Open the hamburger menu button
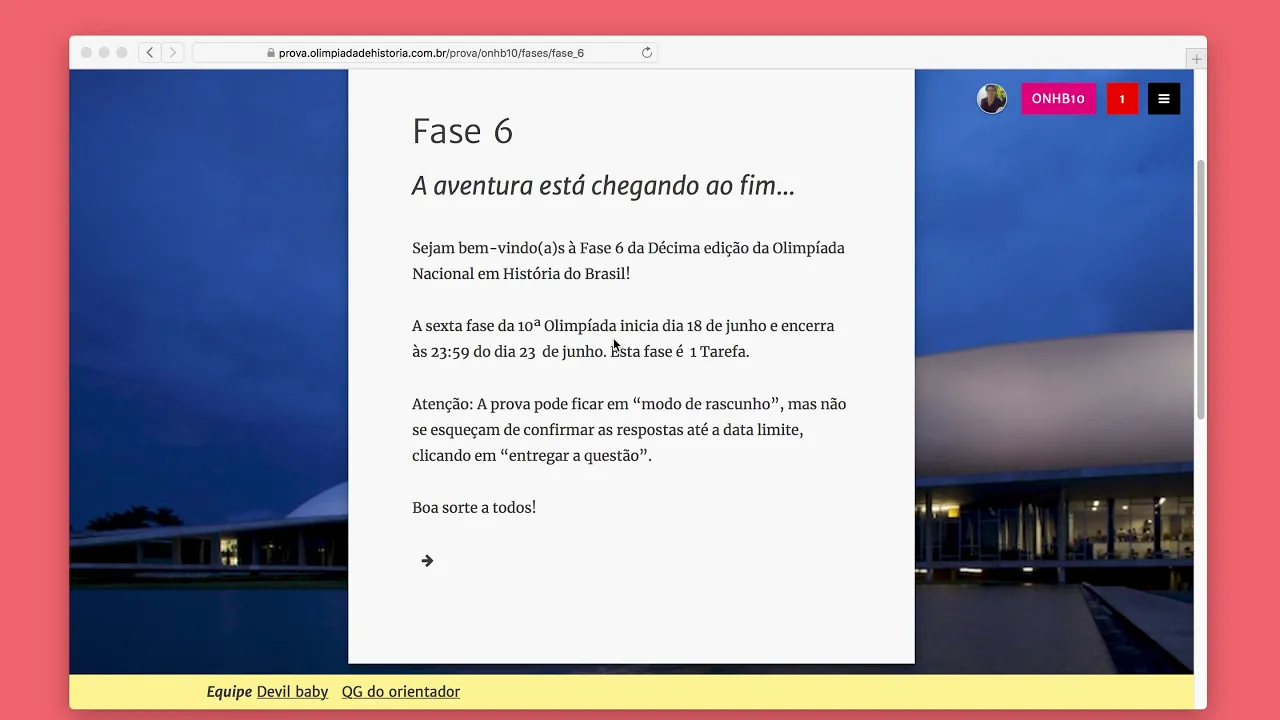1280x720 pixels. (x=1164, y=99)
